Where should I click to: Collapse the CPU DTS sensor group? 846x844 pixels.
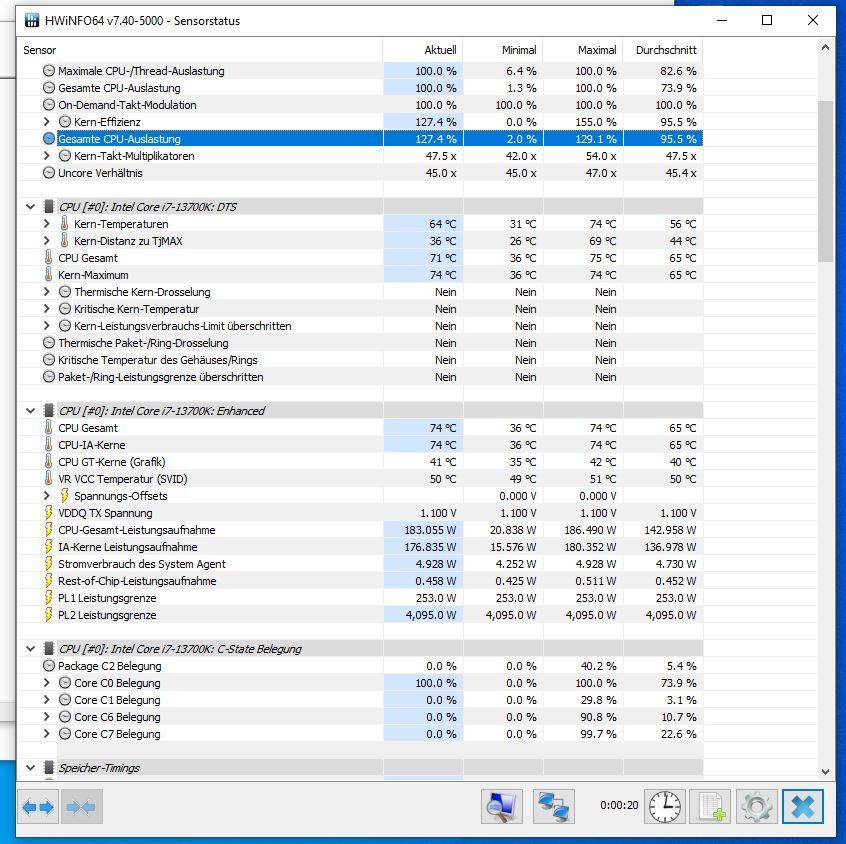point(31,207)
